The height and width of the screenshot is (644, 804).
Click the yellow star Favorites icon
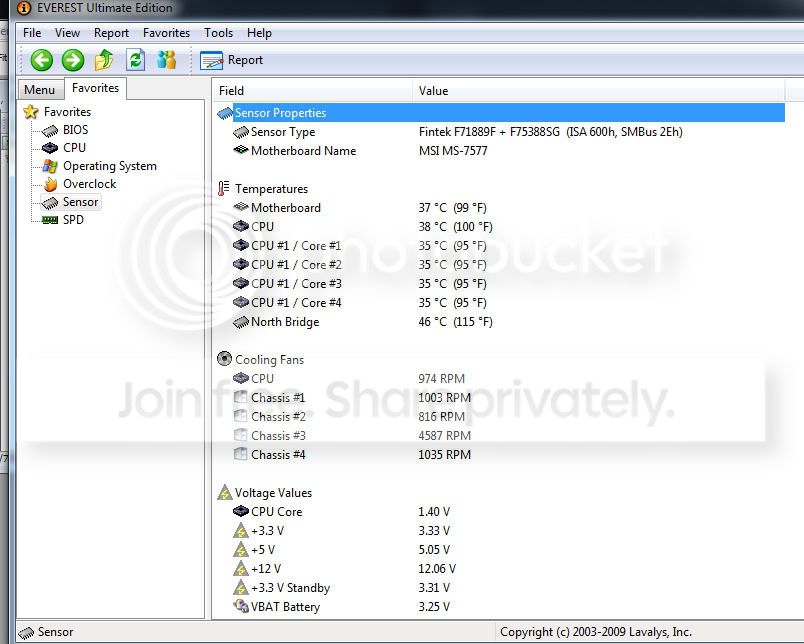(31, 112)
